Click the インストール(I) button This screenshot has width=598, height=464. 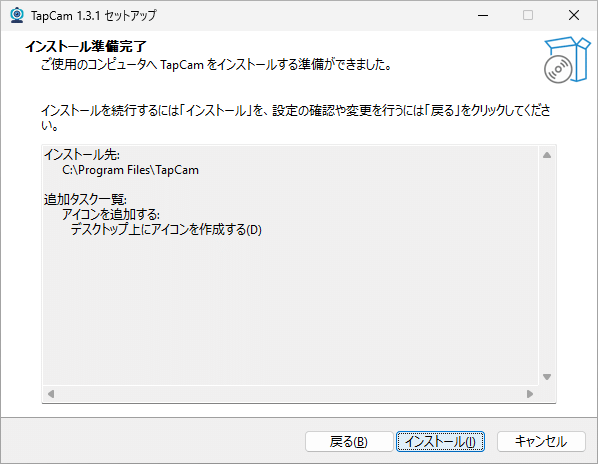click(x=440, y=442)
